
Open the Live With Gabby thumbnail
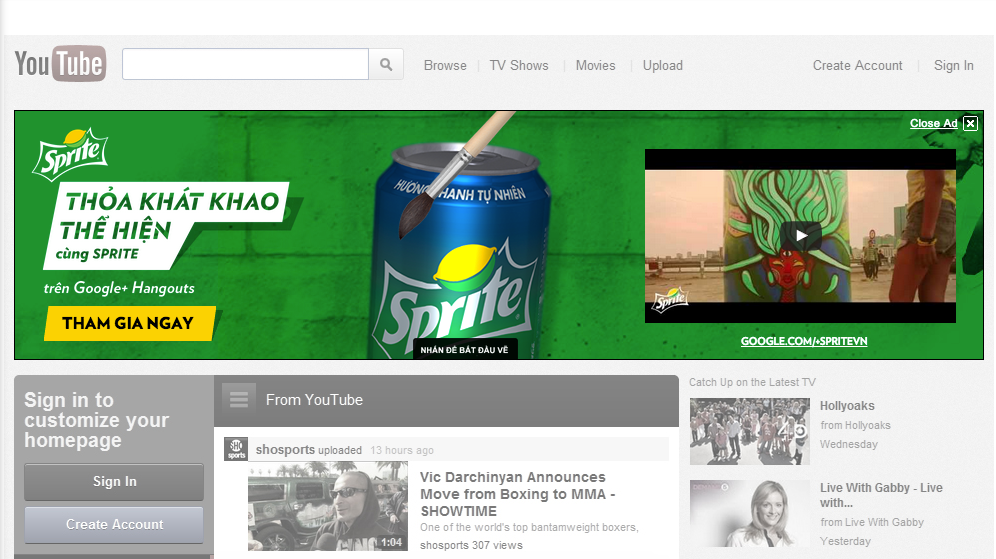pos(750,513)
